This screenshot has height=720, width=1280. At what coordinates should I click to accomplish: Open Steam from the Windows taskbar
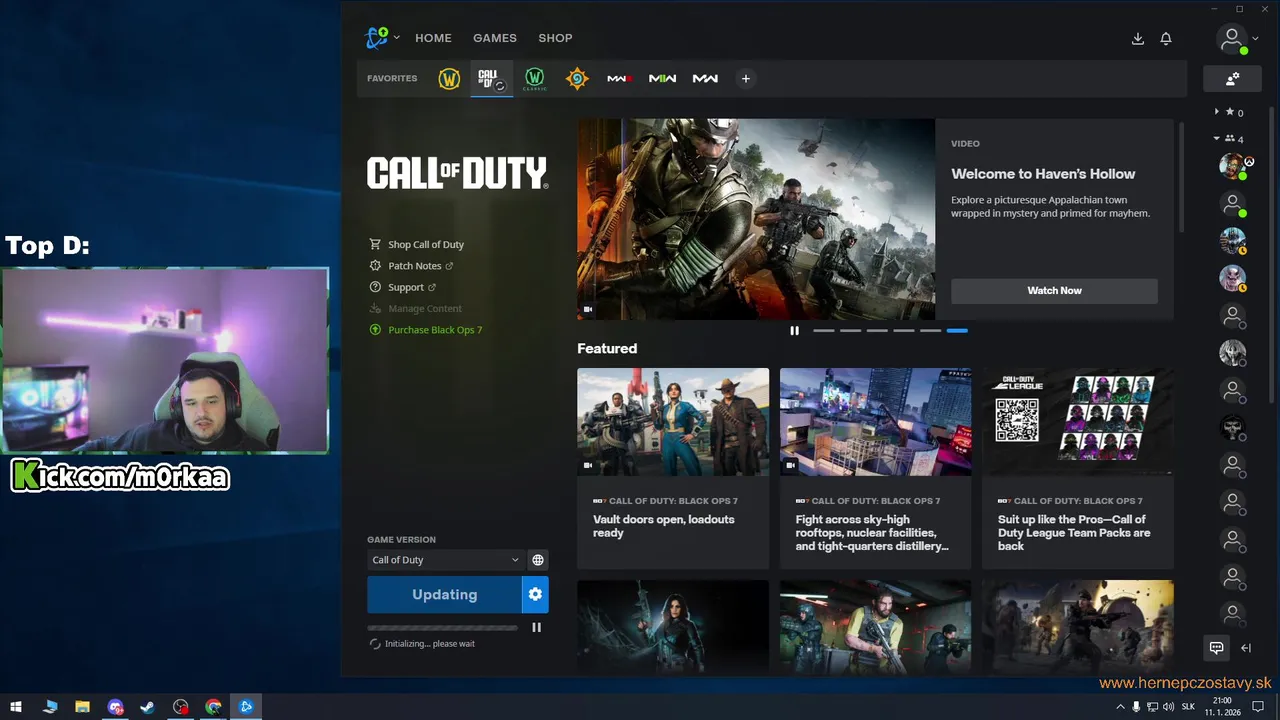coord(147,707)
